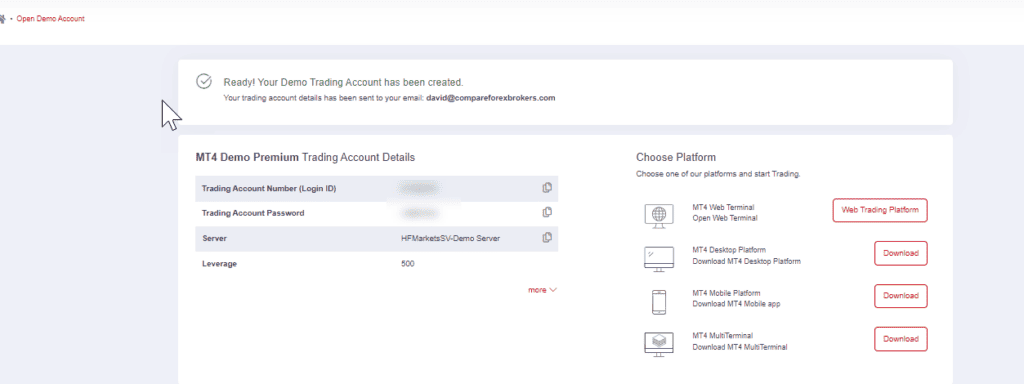Click the home icon in breadcrumb
Viewport: 1024px width, 384px height.
tap(2, 19)
